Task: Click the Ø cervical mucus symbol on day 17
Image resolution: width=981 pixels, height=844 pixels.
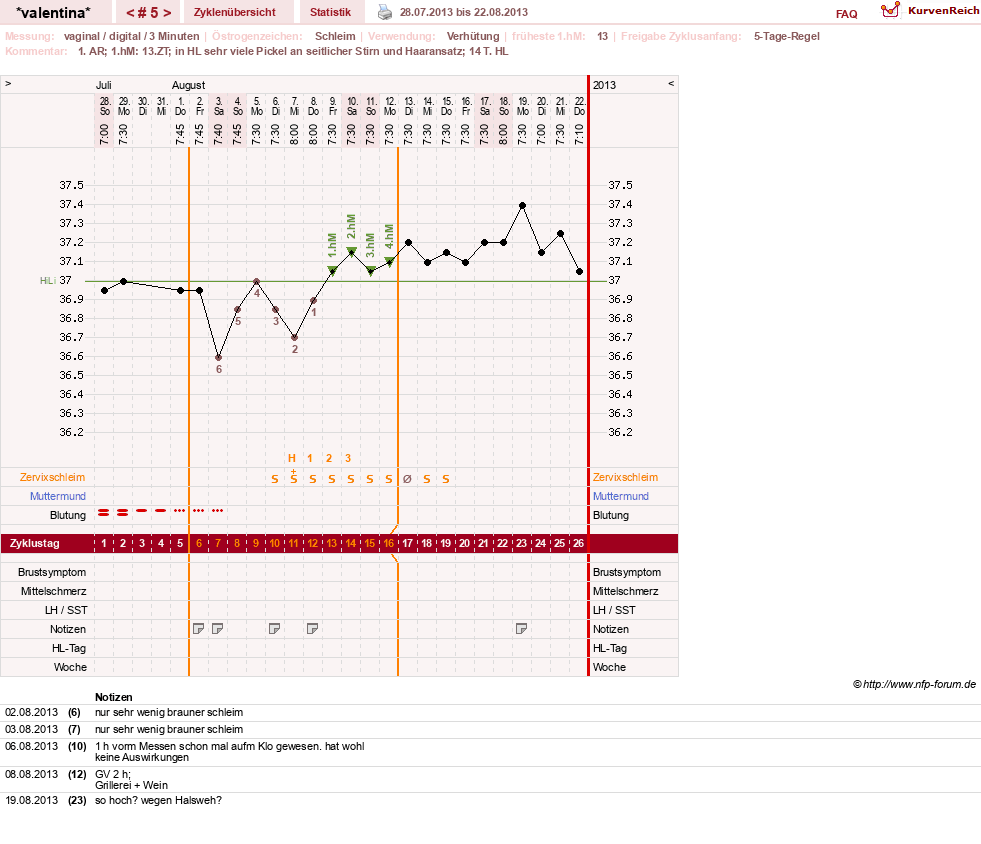Action: tap(407, 479)
